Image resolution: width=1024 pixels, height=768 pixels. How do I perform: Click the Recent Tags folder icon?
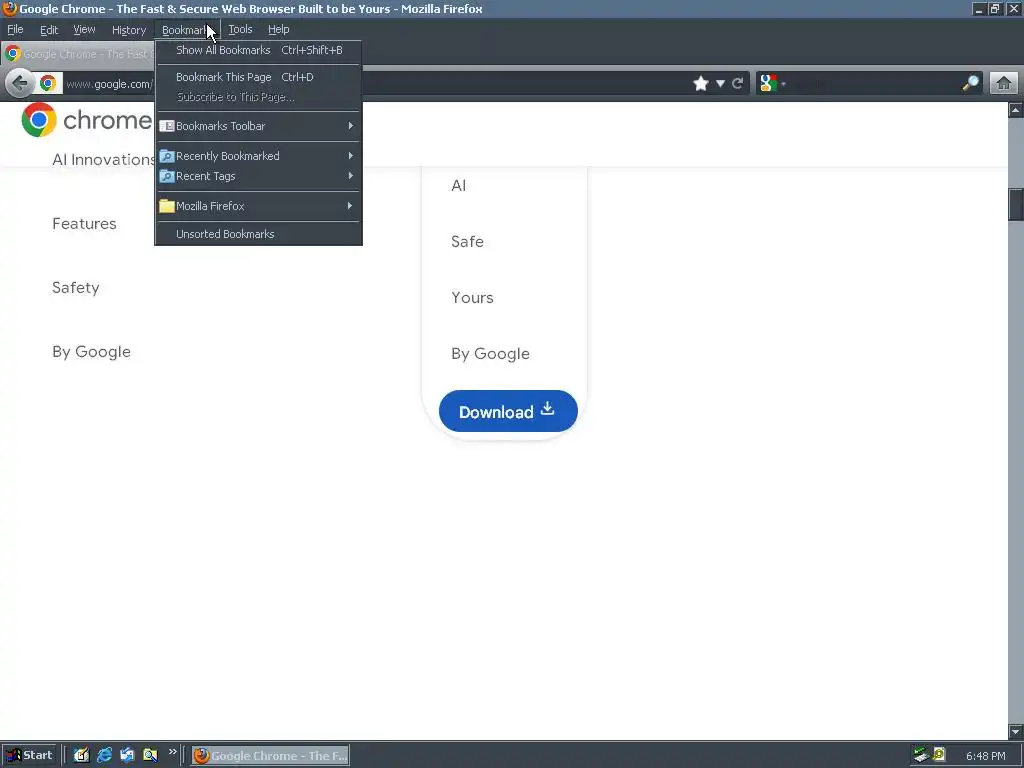[x=167, y=176]
